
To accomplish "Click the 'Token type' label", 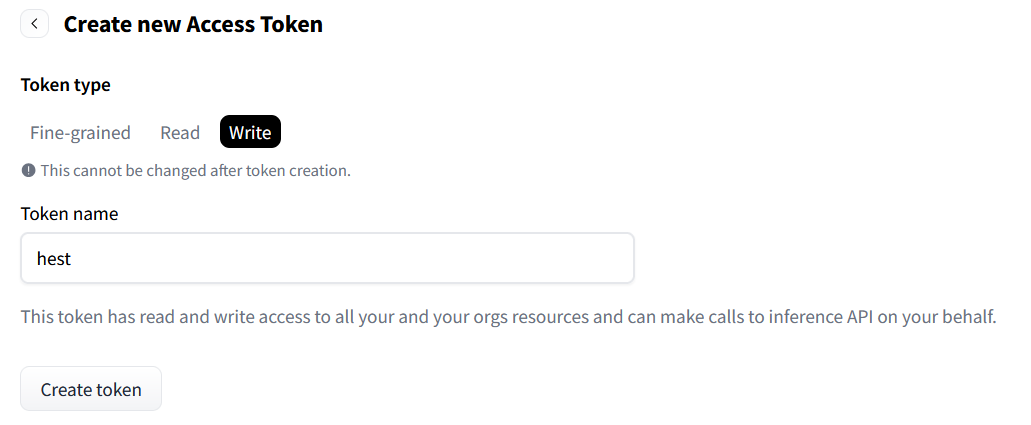I will click(65, 85).
